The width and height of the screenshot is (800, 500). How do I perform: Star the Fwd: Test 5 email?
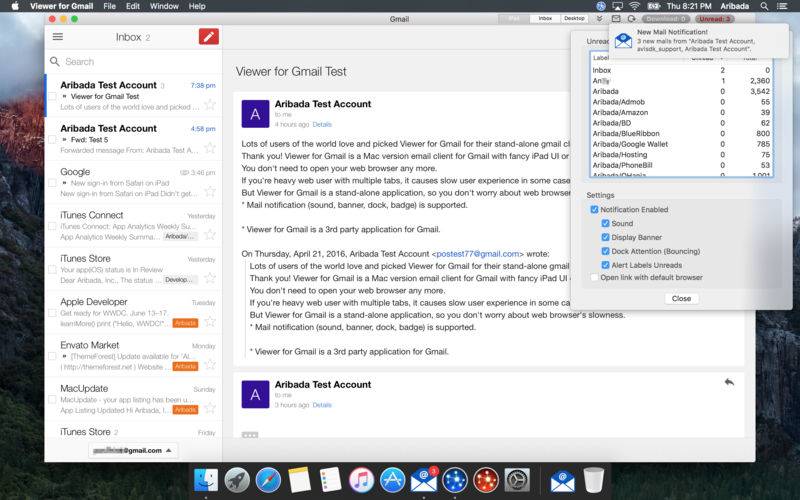tap(209, 148)
